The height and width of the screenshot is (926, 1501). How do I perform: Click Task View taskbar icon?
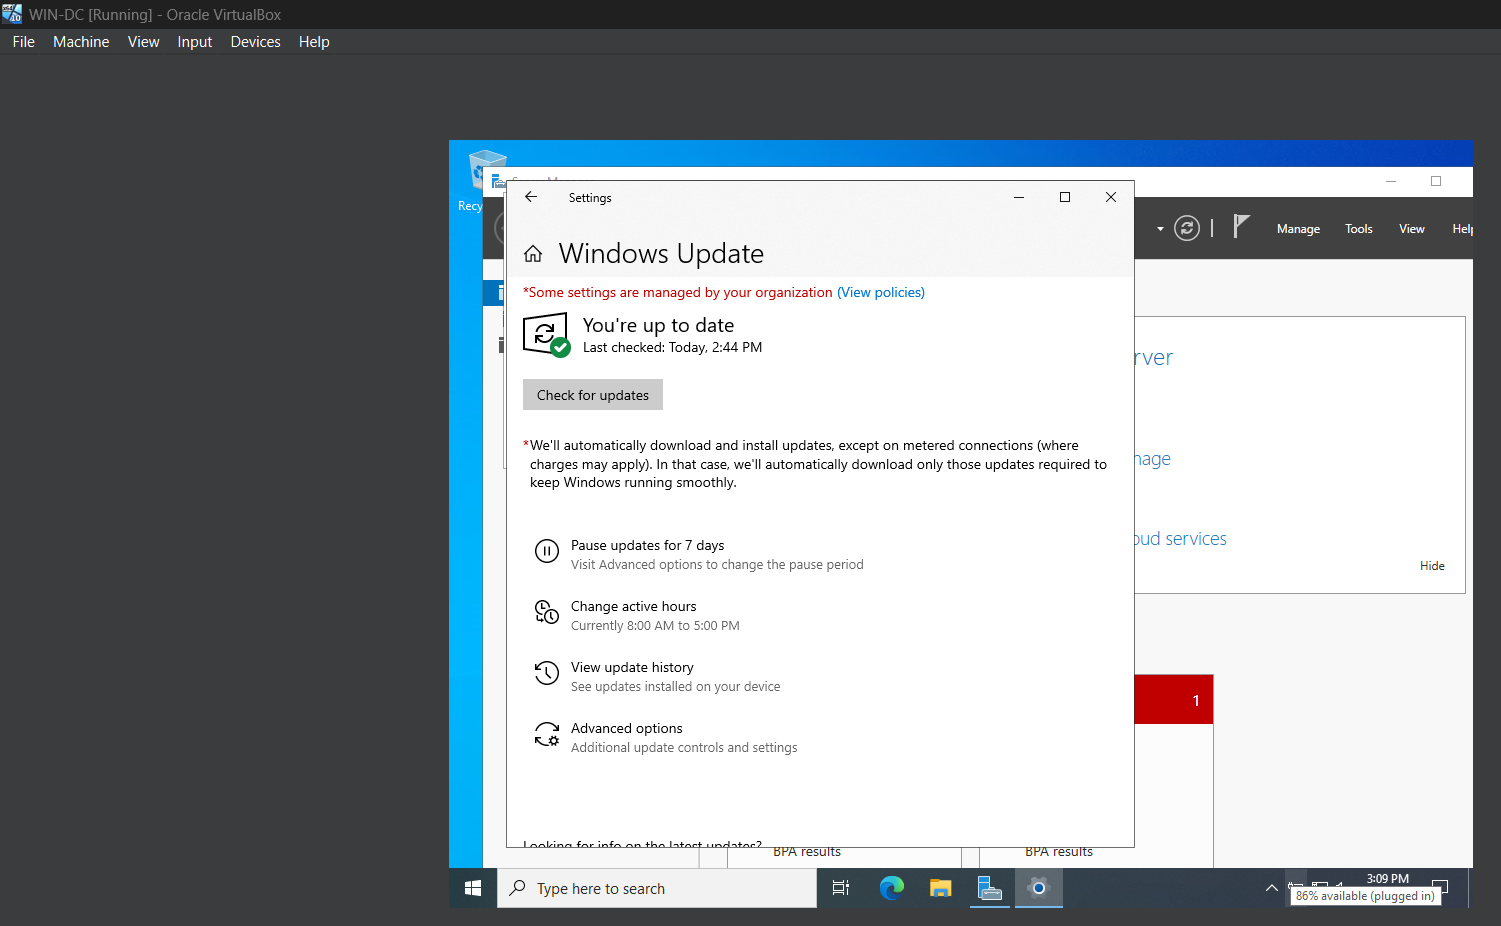841,888
